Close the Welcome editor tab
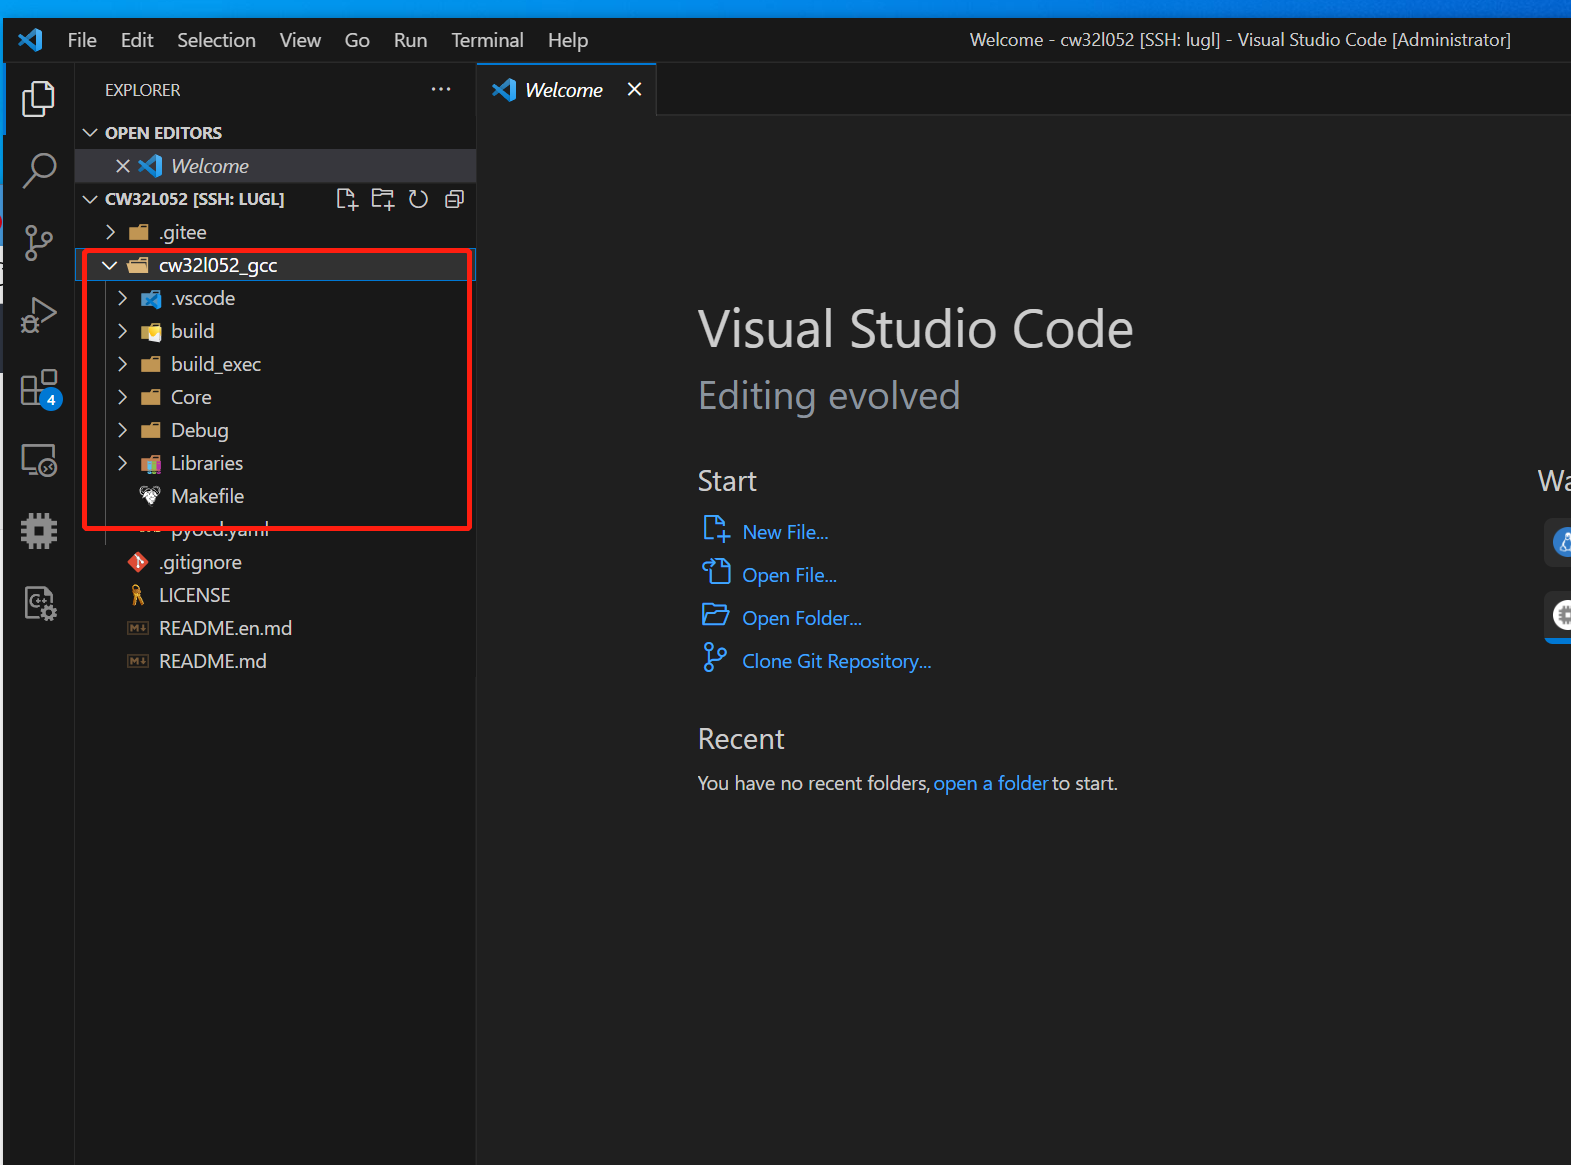Image resolution: width=1571 pixels, height=1165 pixels. click(634, 89)
